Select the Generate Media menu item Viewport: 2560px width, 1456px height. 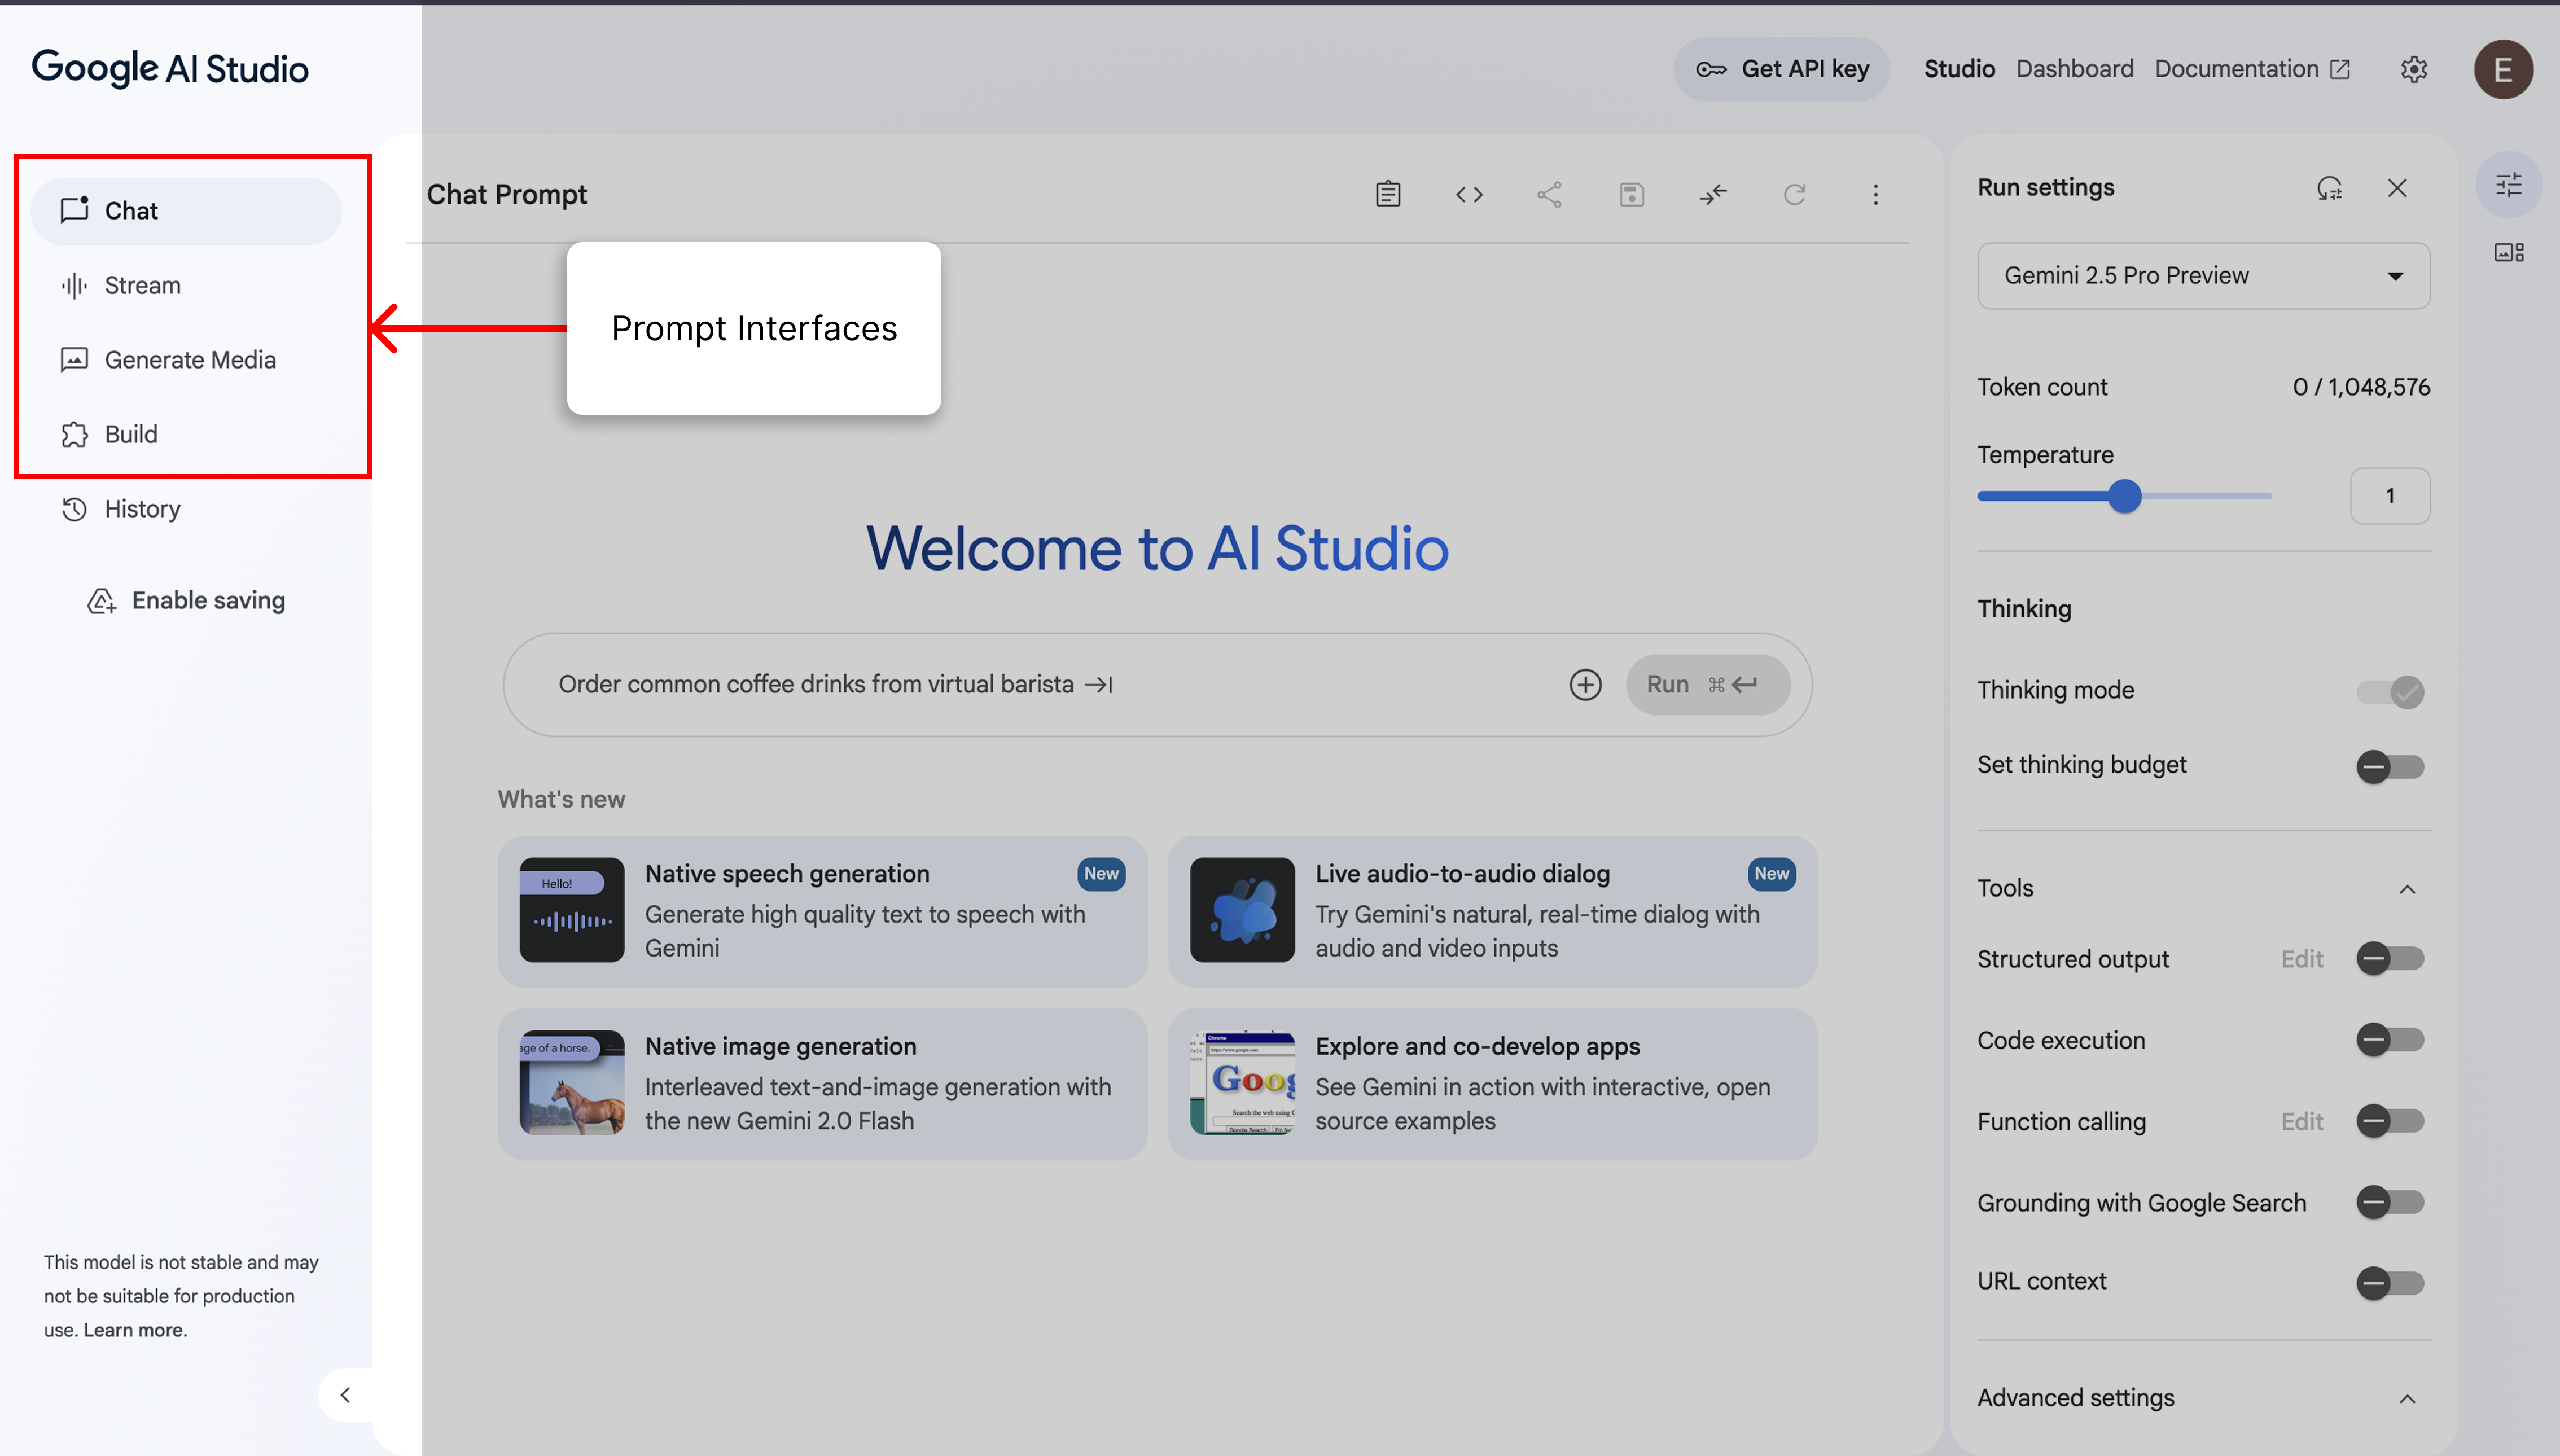pyautogui.click(x=186, y=359)
